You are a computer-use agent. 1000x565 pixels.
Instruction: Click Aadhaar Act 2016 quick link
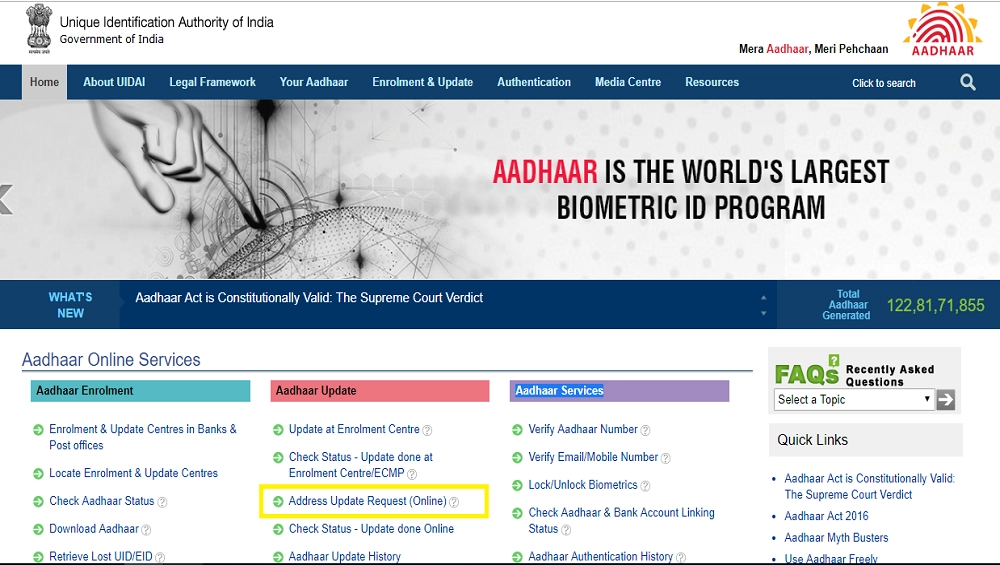pyautogui.click(x=826, y=516)
